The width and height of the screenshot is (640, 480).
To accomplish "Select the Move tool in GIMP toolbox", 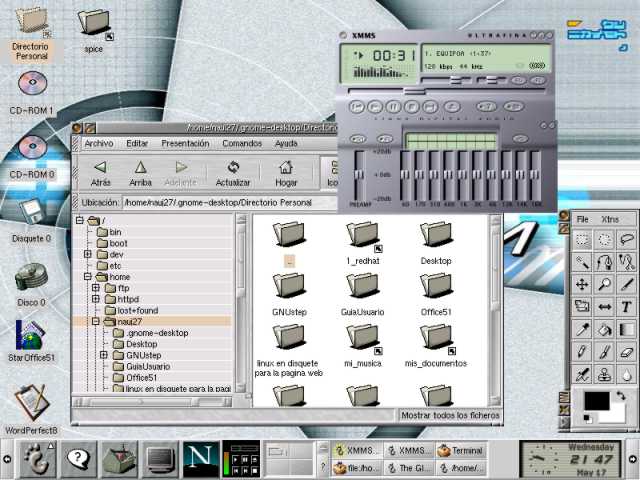I will tap(582, 284).
